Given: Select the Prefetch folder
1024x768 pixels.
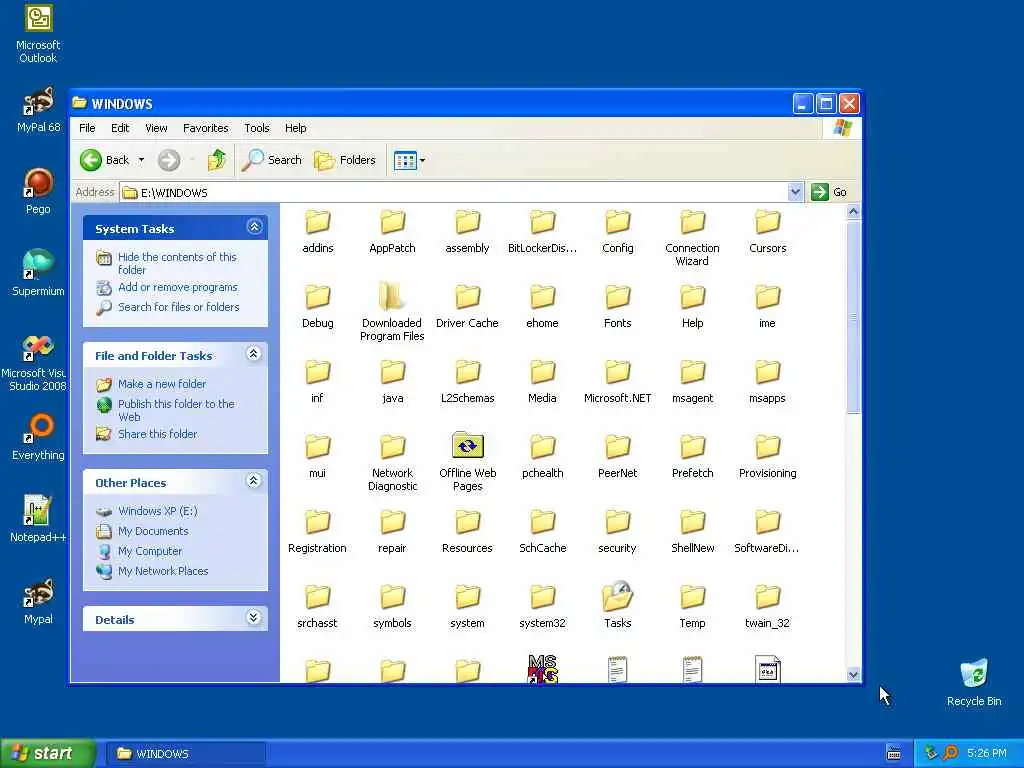Looking at the screenshot, I should pyautogui.click(x=692, y=455).
